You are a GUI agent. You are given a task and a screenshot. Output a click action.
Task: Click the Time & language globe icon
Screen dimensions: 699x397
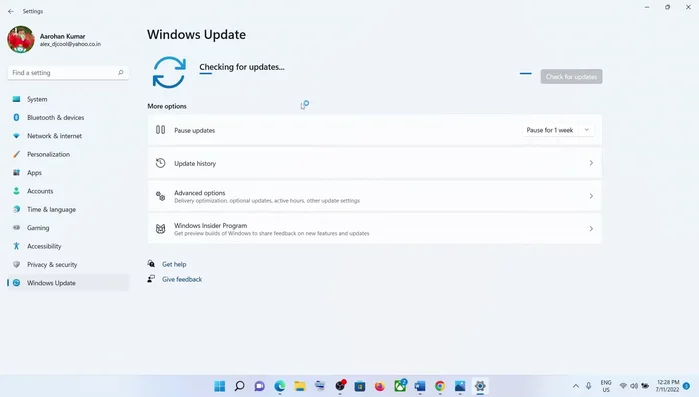pos(16,209)
